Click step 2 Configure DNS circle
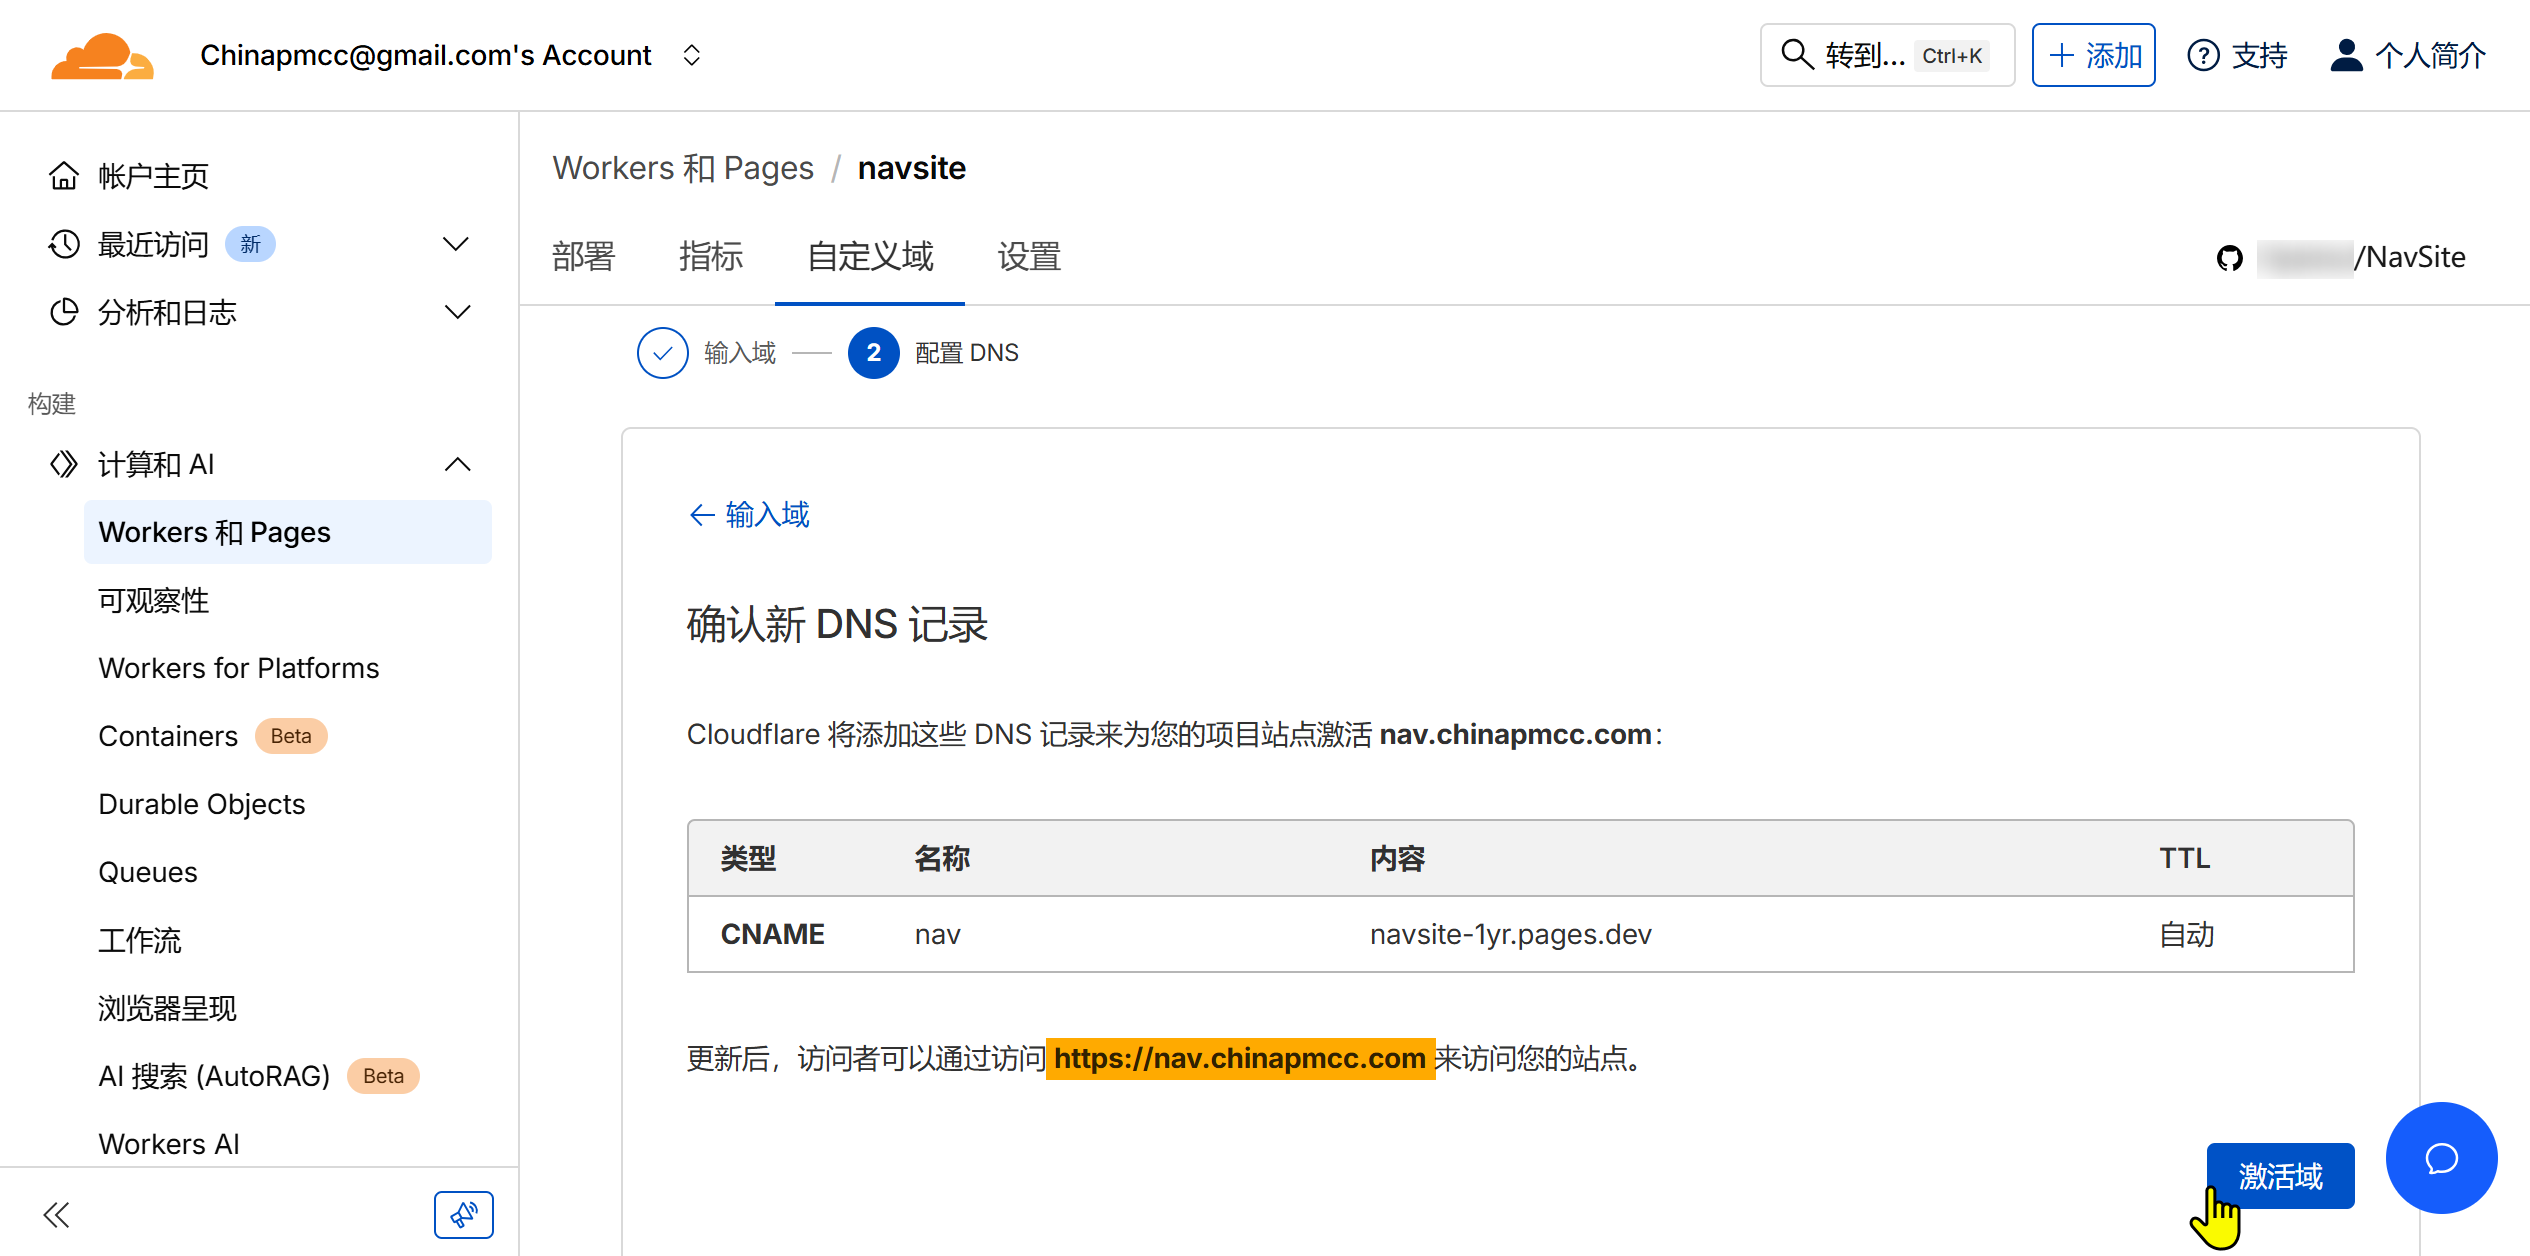Image resolution: width=2530 pixels, height=1256 pixels. [873, 353]
